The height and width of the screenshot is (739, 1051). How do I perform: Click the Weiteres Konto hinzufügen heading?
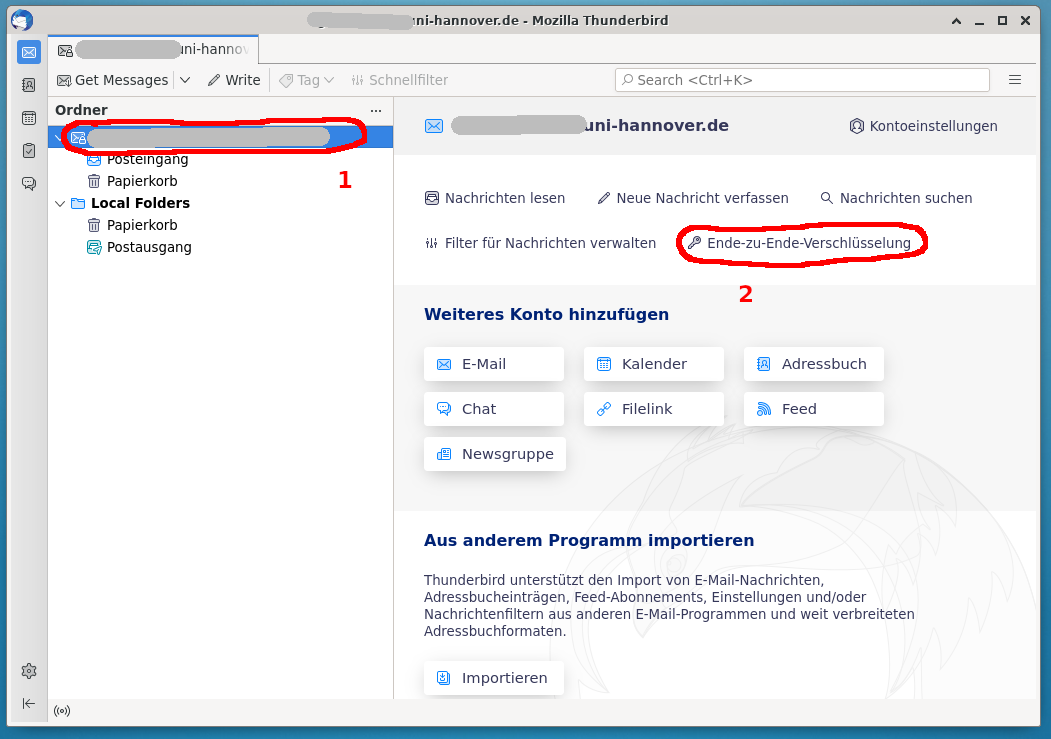tap(546, 314)
